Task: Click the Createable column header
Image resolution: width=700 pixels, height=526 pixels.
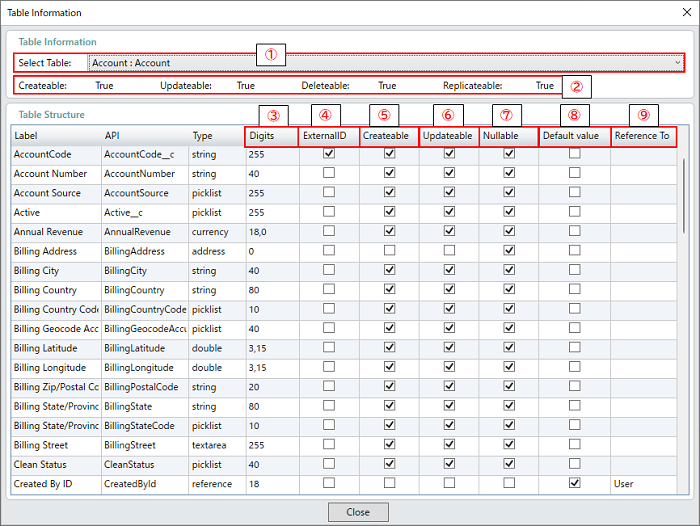Action: 389,136
